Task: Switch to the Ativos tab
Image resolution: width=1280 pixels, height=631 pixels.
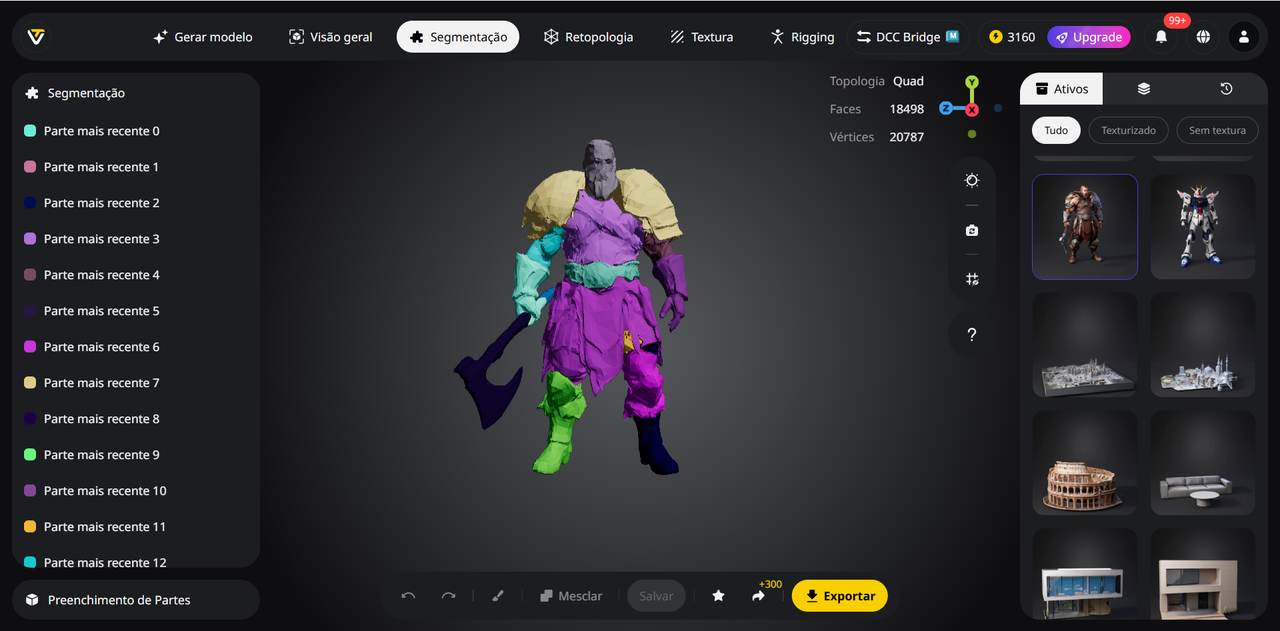Action: tap(1061, 89)
